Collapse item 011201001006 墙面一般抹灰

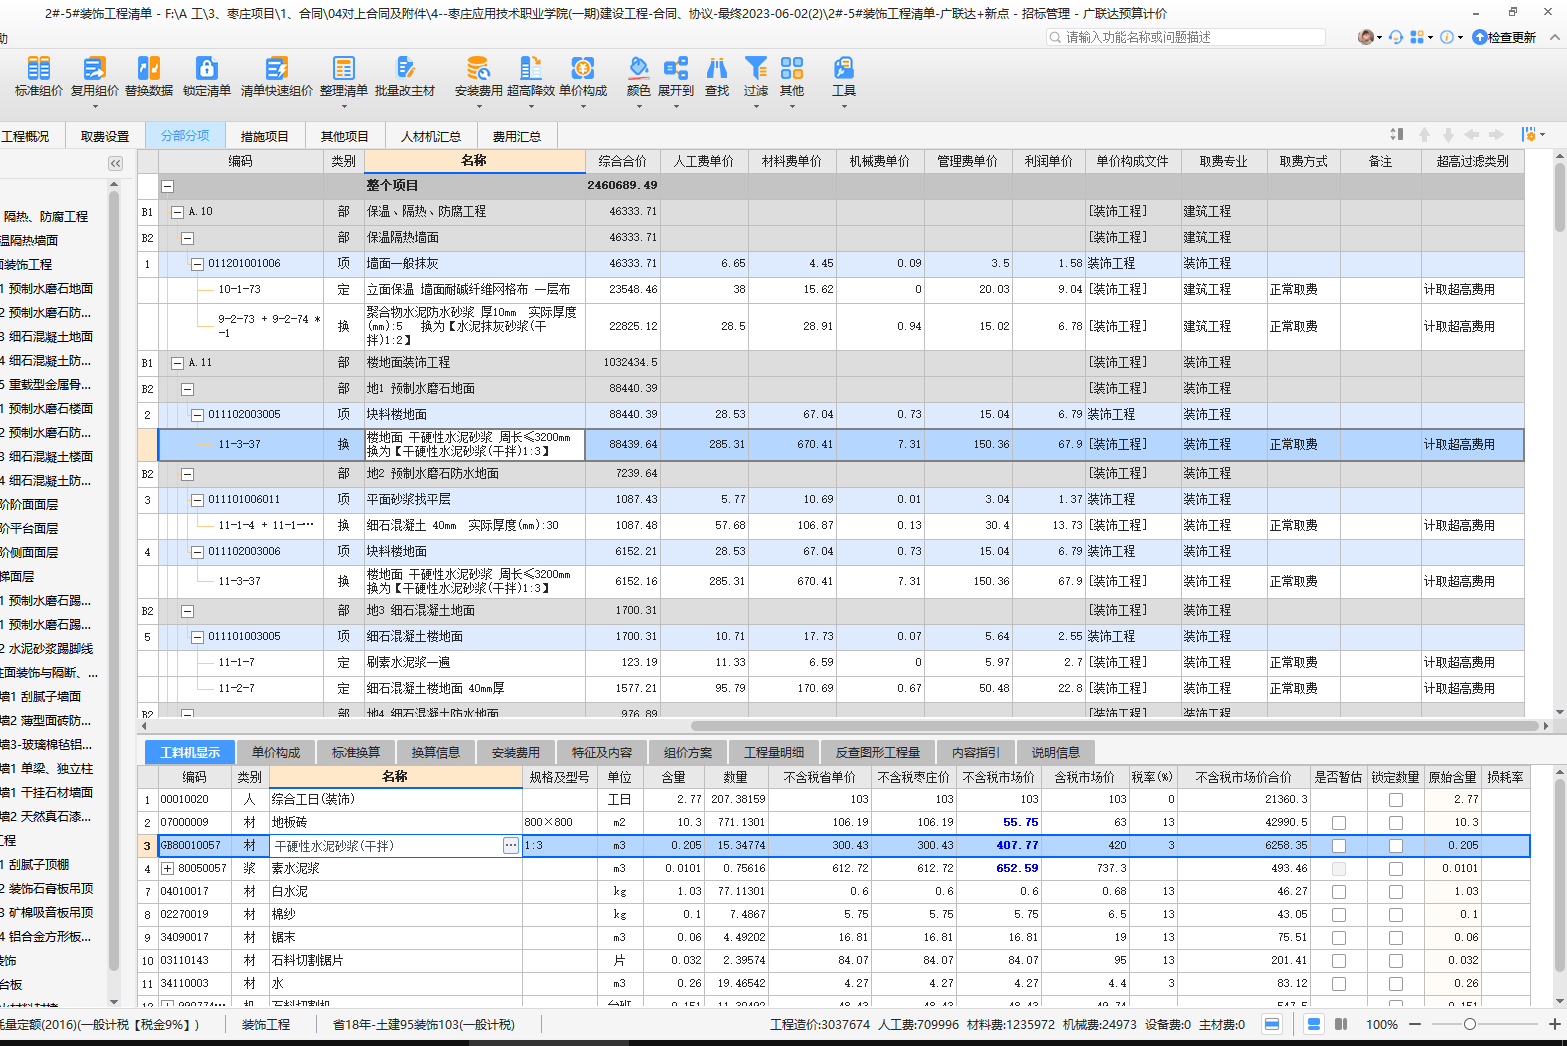coord(198,264)
